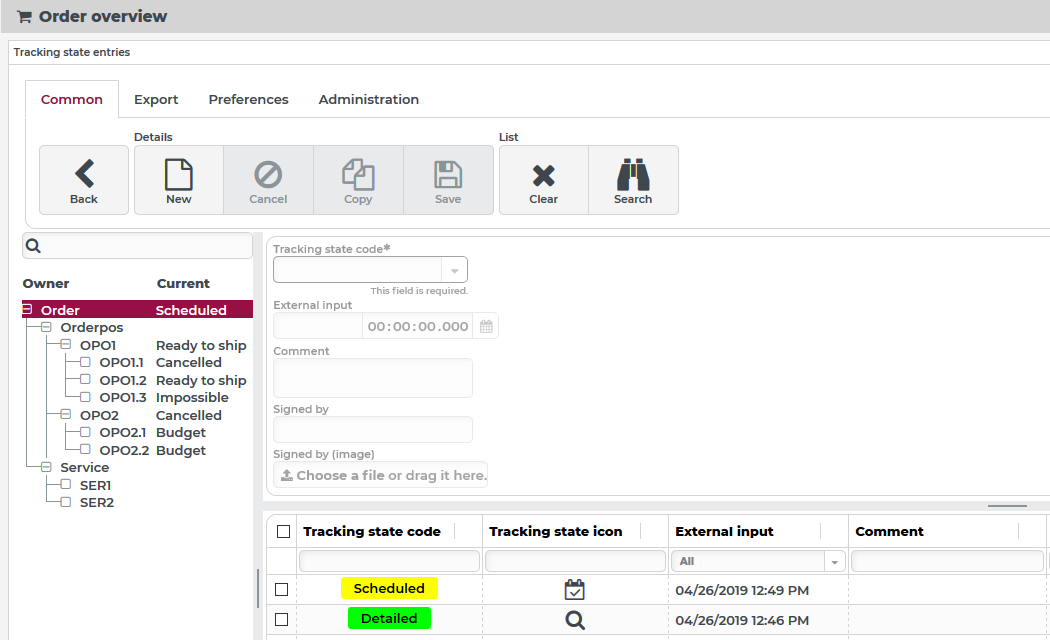
Task: Click OPO2 Cancelled status text
Action: [x=189, y=415]
